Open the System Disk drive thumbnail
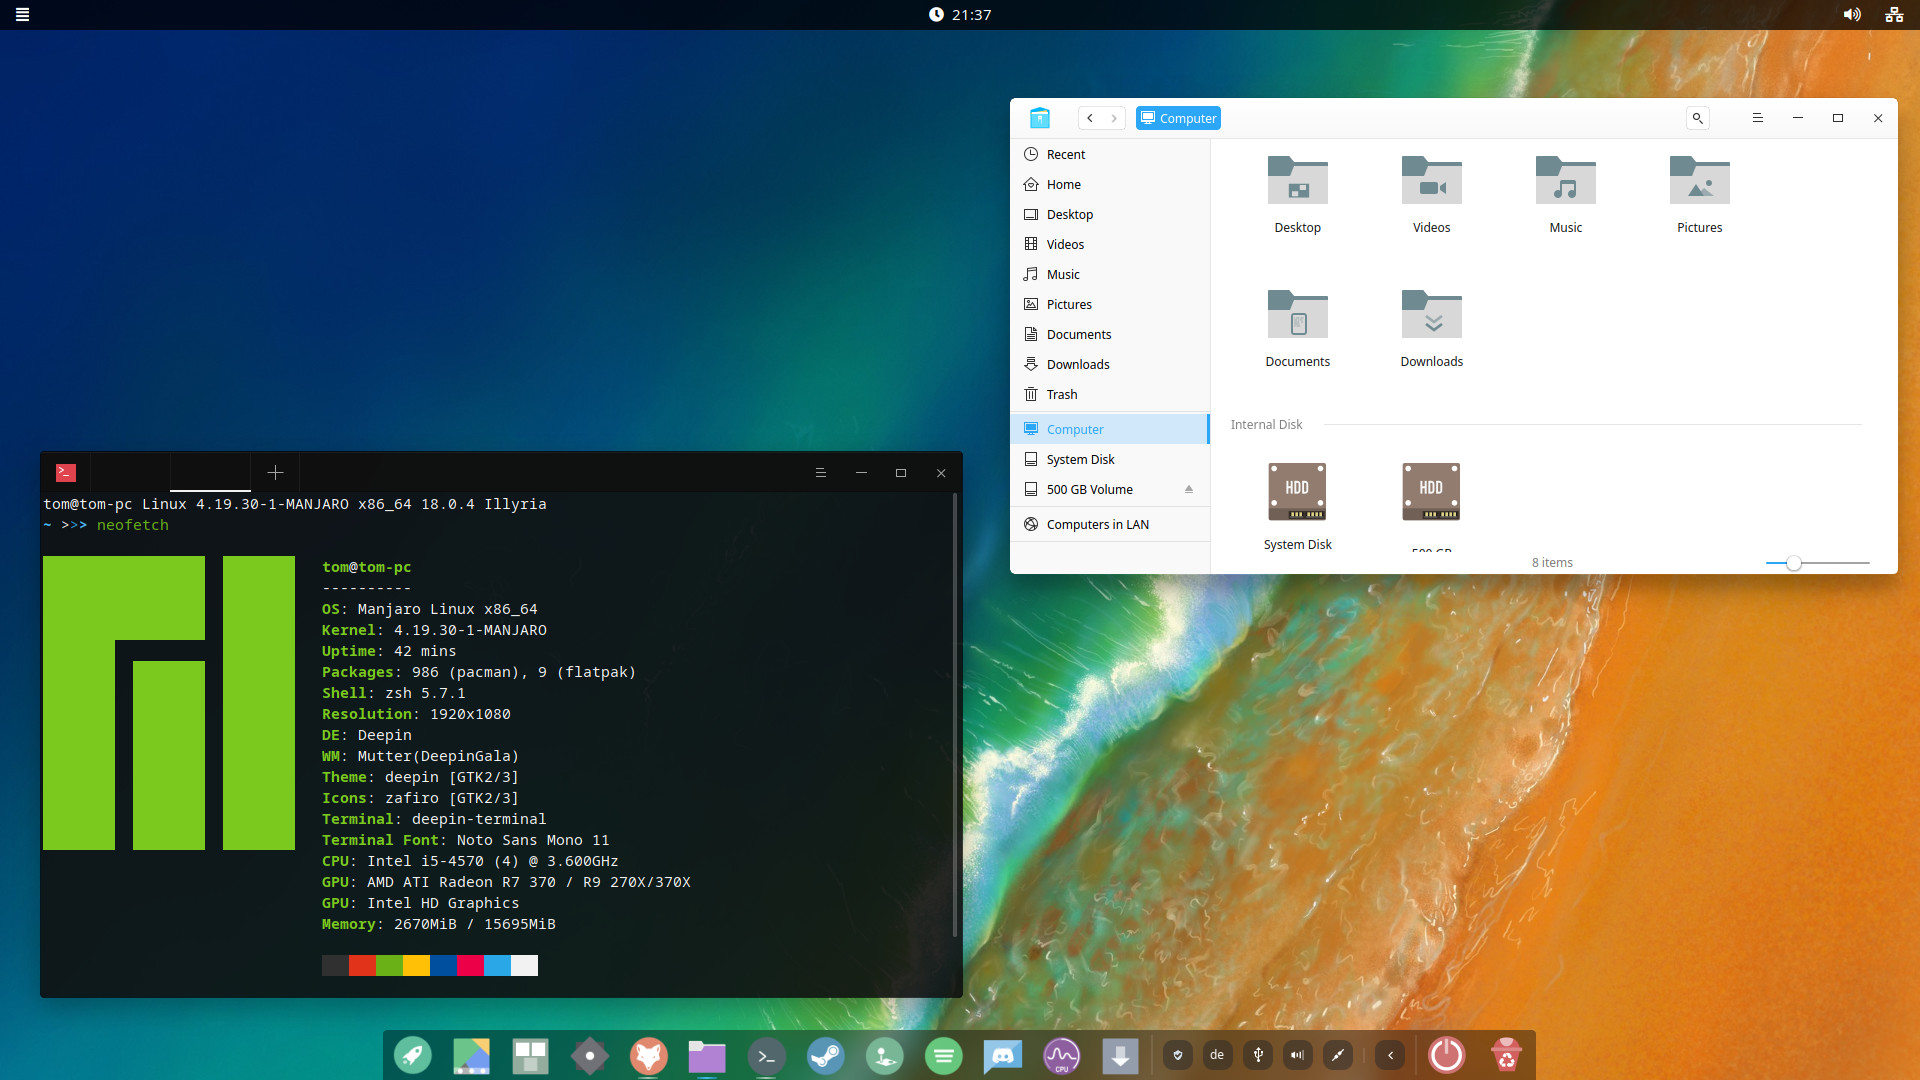1920x1080 pixels. (1297, 491)
